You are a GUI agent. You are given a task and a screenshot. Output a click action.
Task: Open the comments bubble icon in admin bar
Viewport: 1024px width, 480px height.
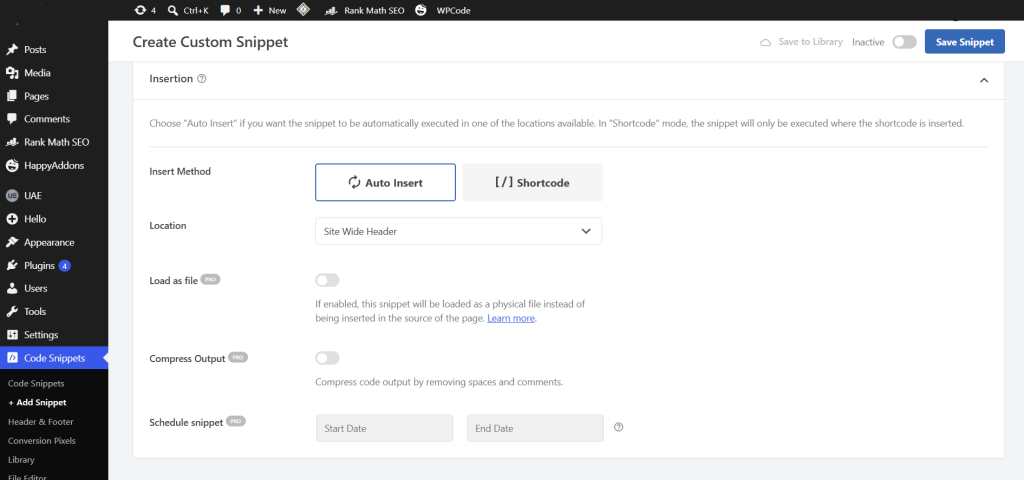225,10
